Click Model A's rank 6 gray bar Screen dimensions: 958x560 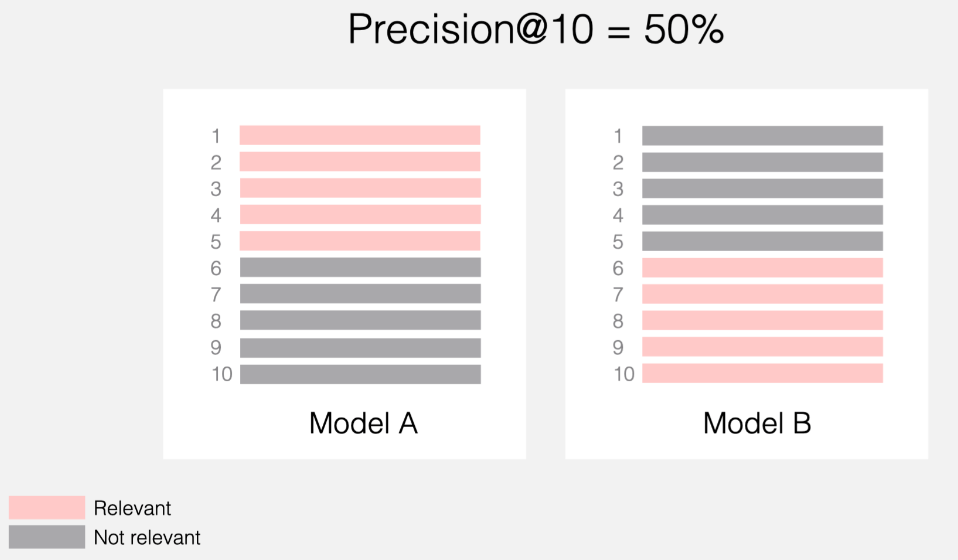coord(360,267)
